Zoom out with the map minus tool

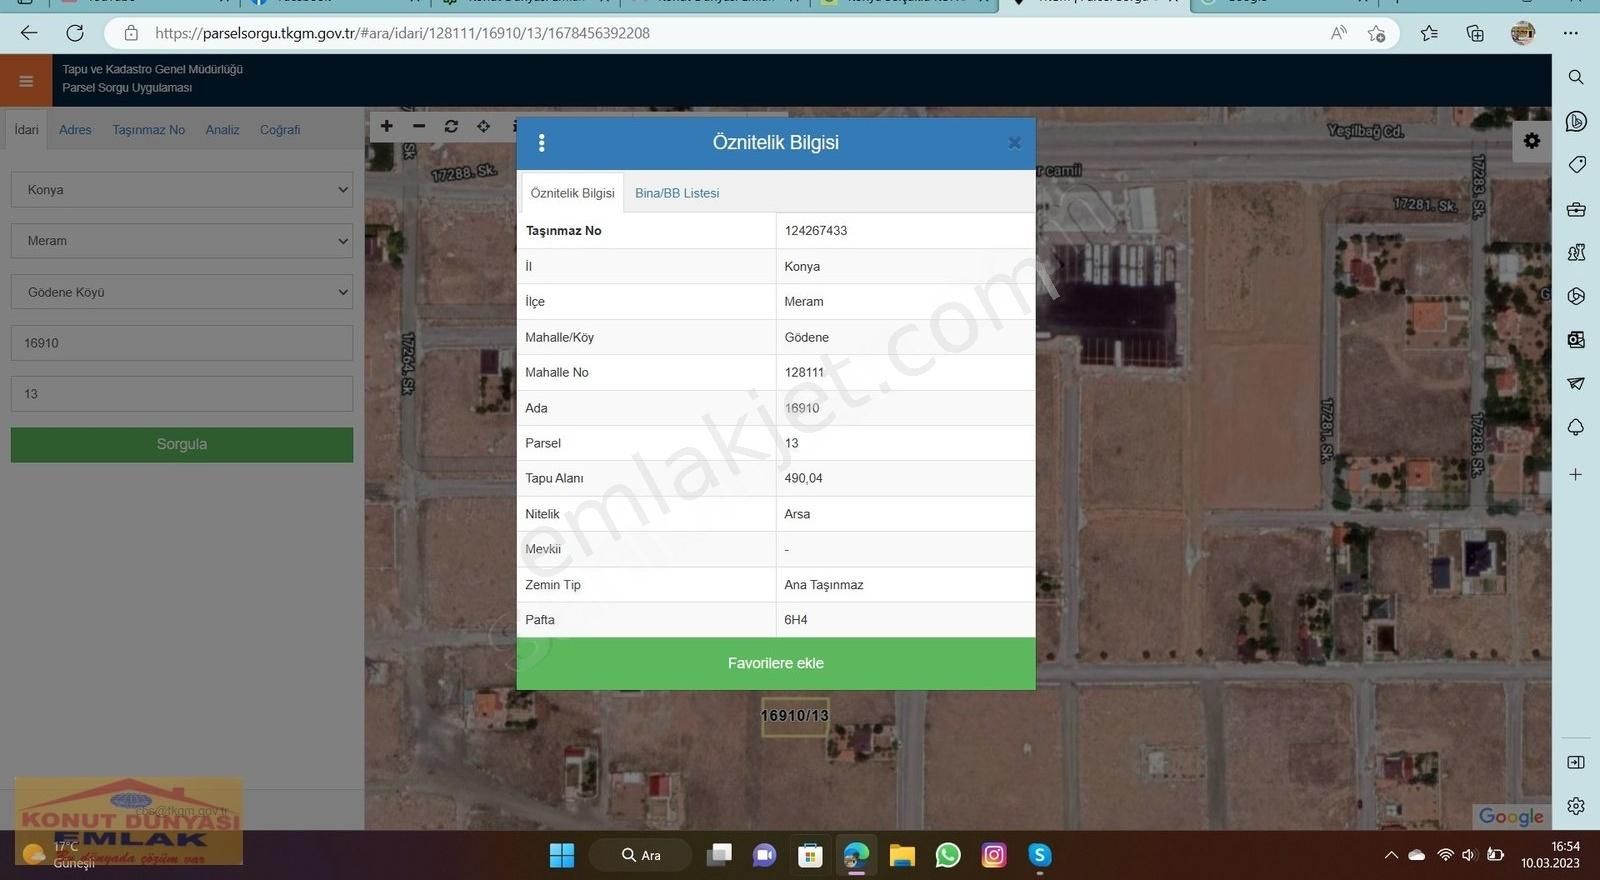(419, 126)
